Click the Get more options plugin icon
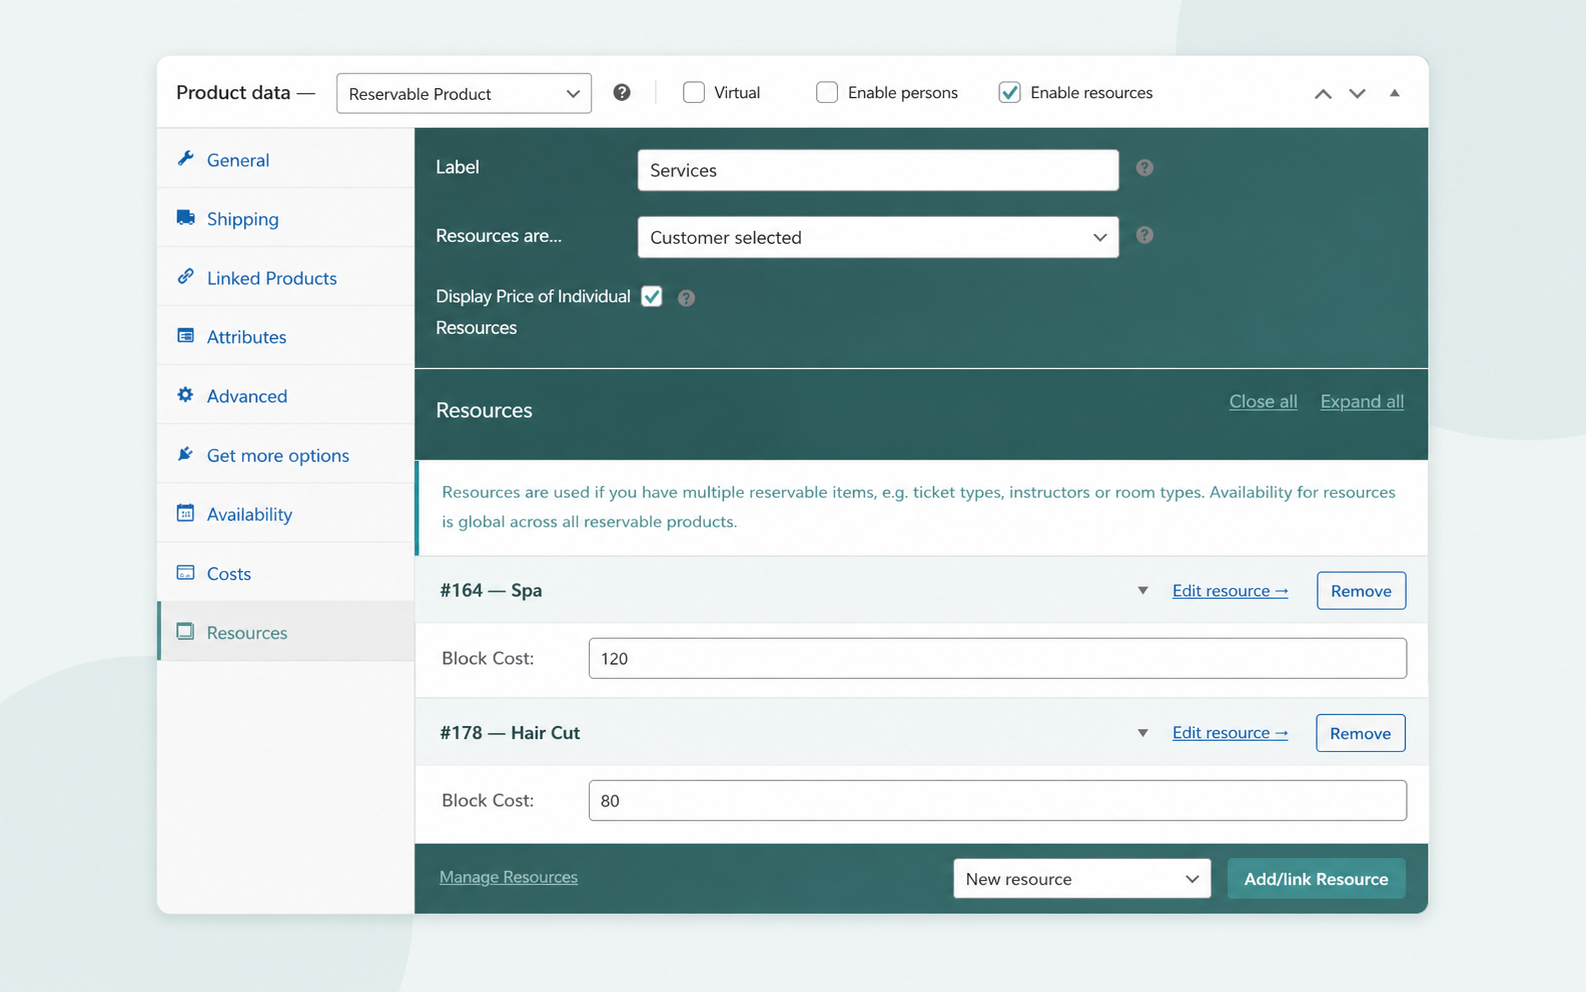 coord(185,454)
